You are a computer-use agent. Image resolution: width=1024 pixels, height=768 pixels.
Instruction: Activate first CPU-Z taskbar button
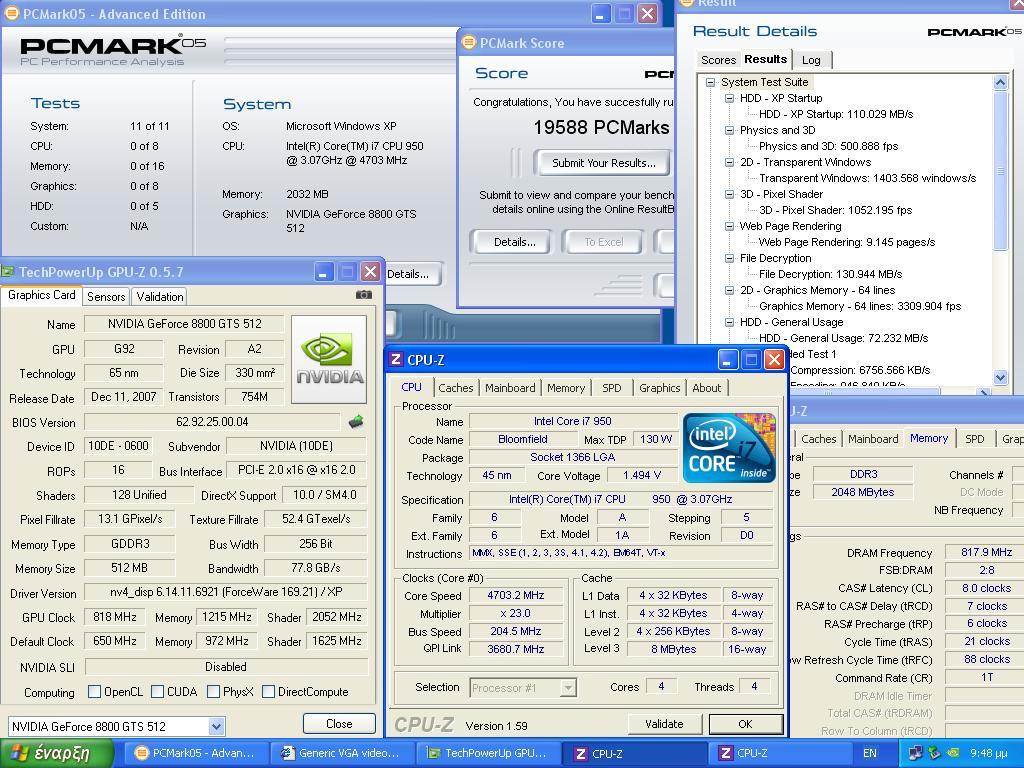pyautogui.click(x=635, y=754)
